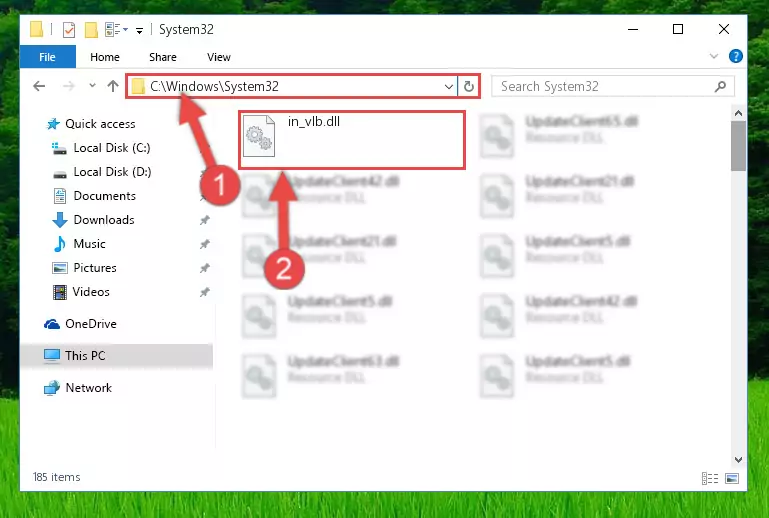Click the Local Disk (C:) drive icon
The width and height of the screenshot is (769, 518).
[x=59, y=148]
